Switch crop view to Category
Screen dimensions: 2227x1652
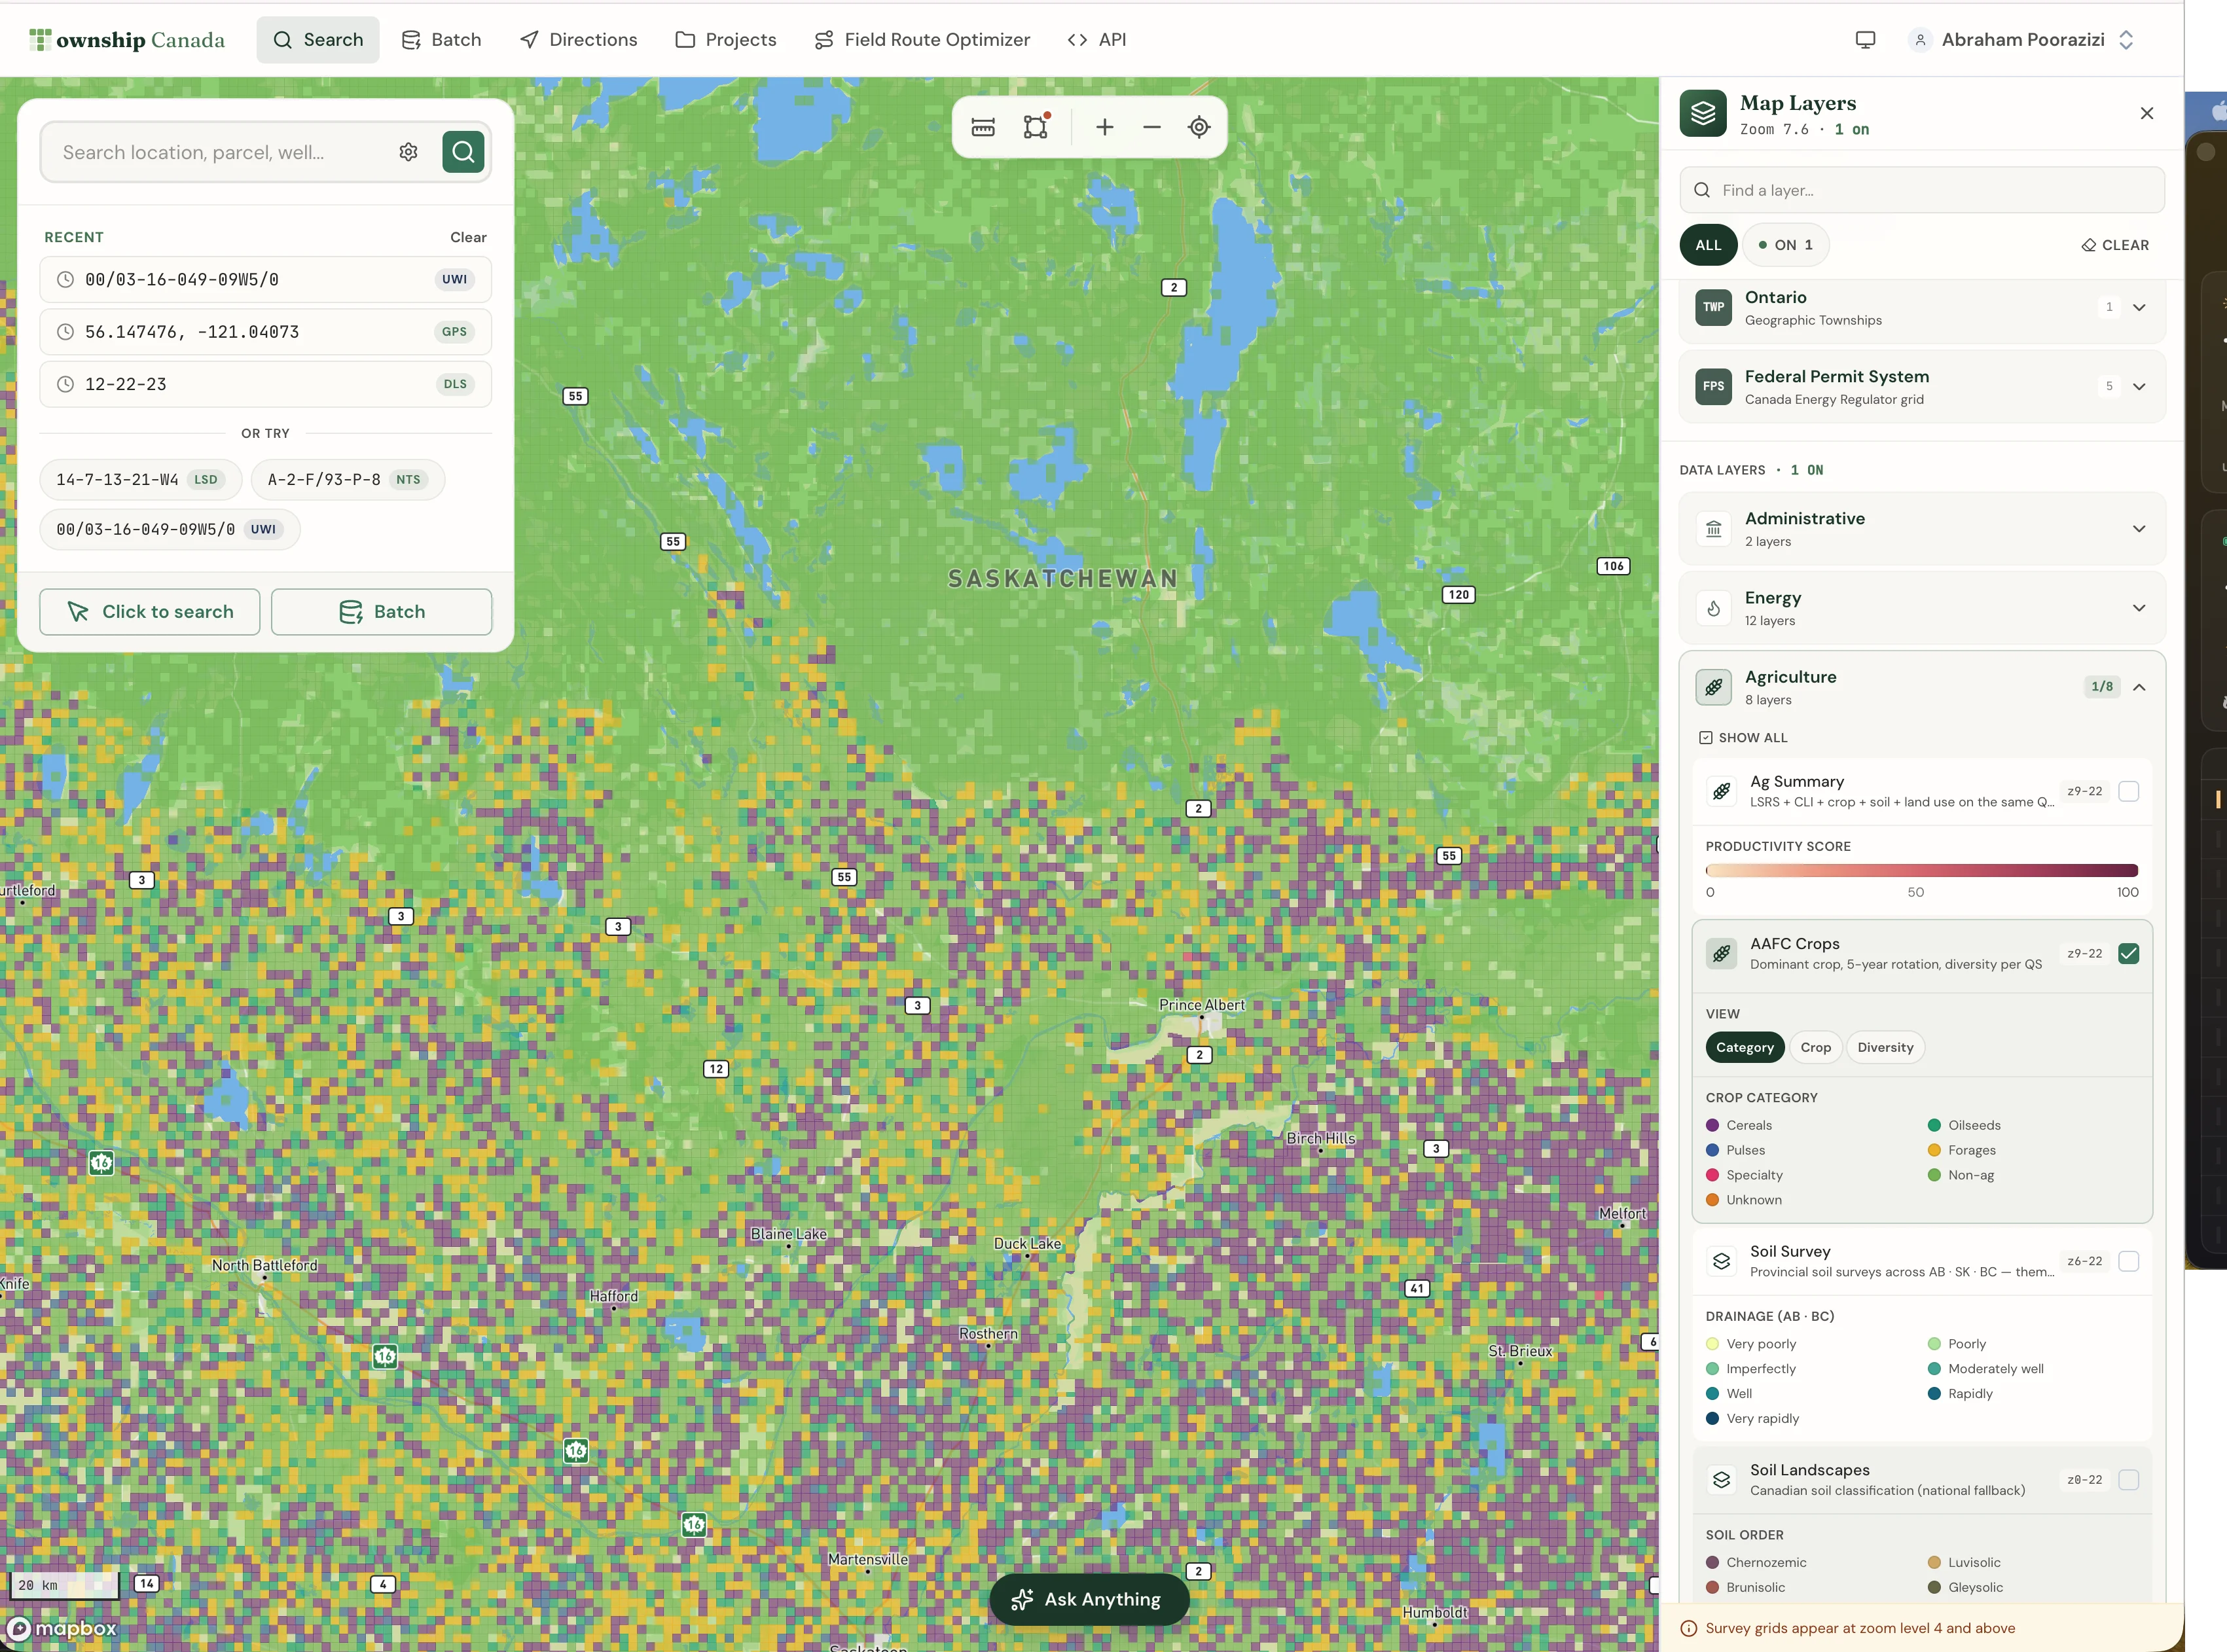point(1744,1047)
